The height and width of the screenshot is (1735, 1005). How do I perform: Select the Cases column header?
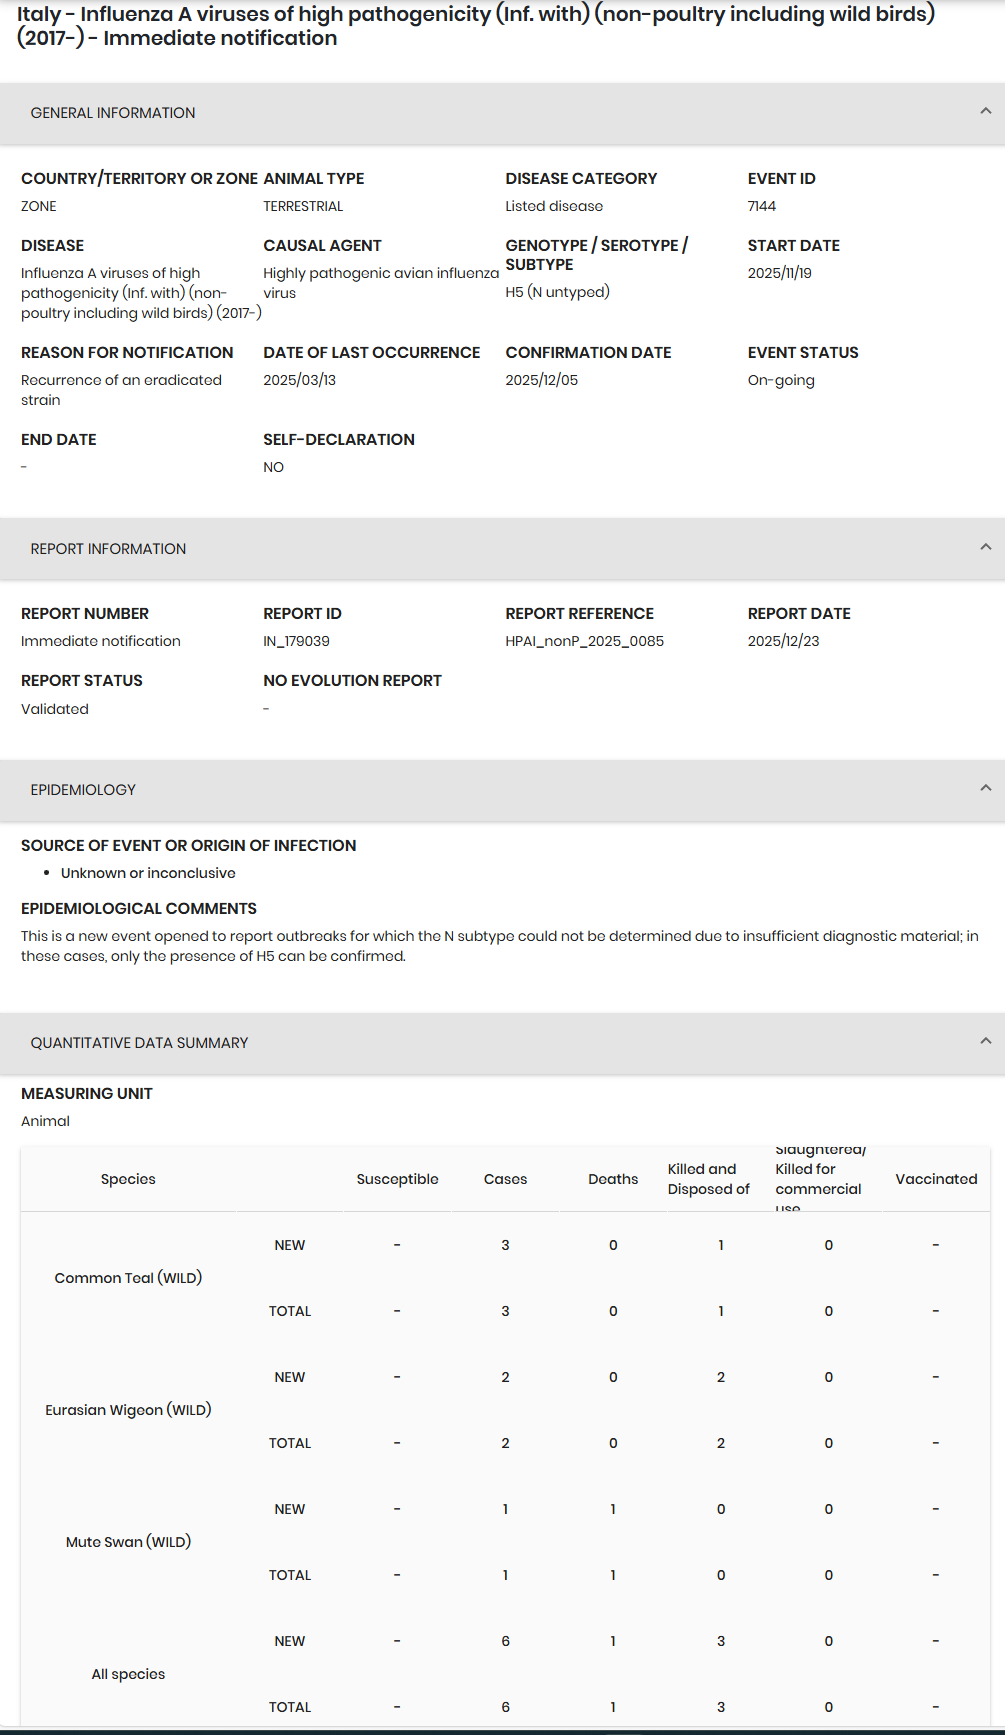tap(505, 1179)
